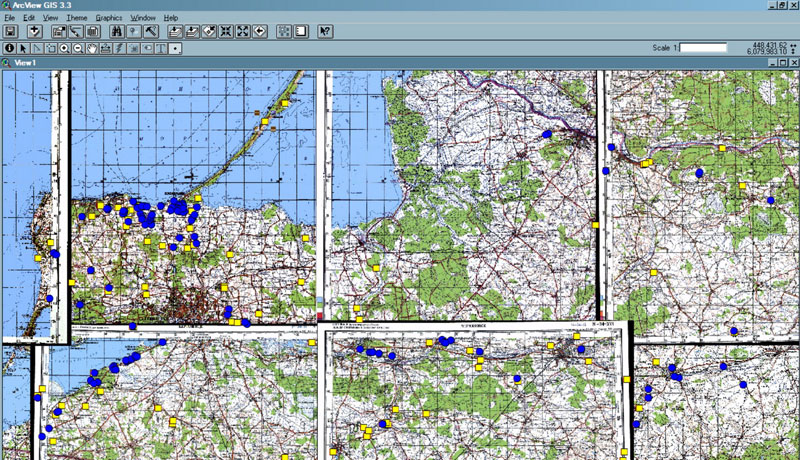
Task: Open the File menu
Action: 10,18
